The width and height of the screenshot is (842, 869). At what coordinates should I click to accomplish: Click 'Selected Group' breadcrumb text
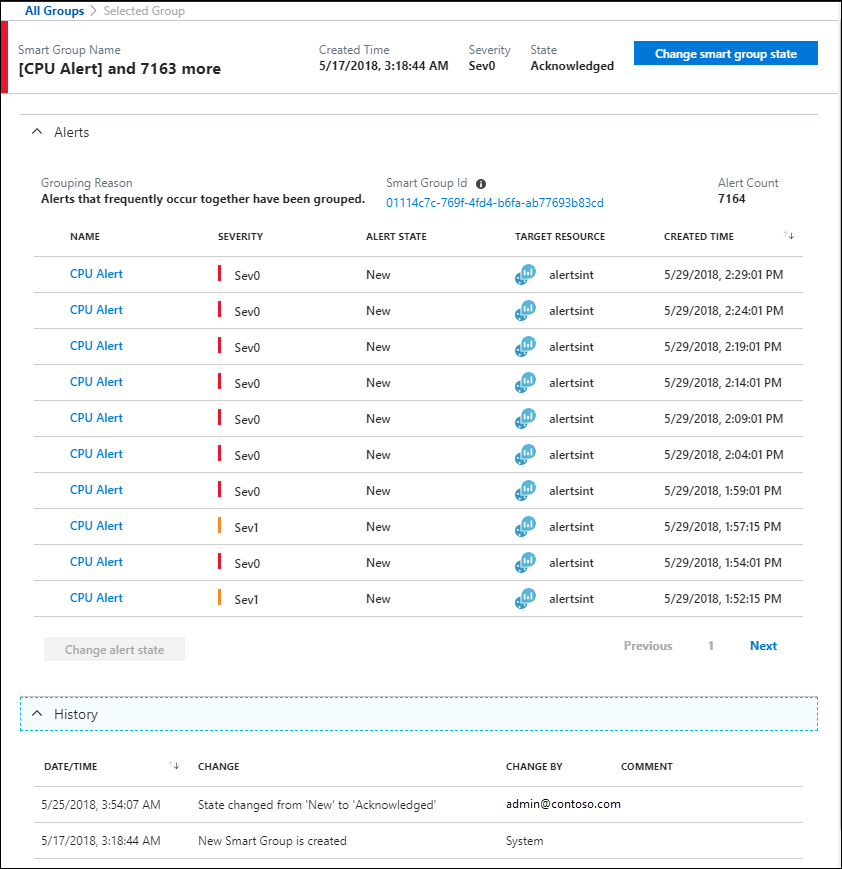tap(144, 11)
